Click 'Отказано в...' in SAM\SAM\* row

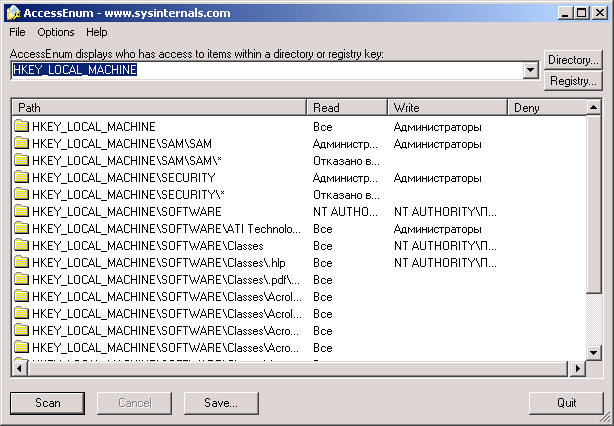[346, 161]
